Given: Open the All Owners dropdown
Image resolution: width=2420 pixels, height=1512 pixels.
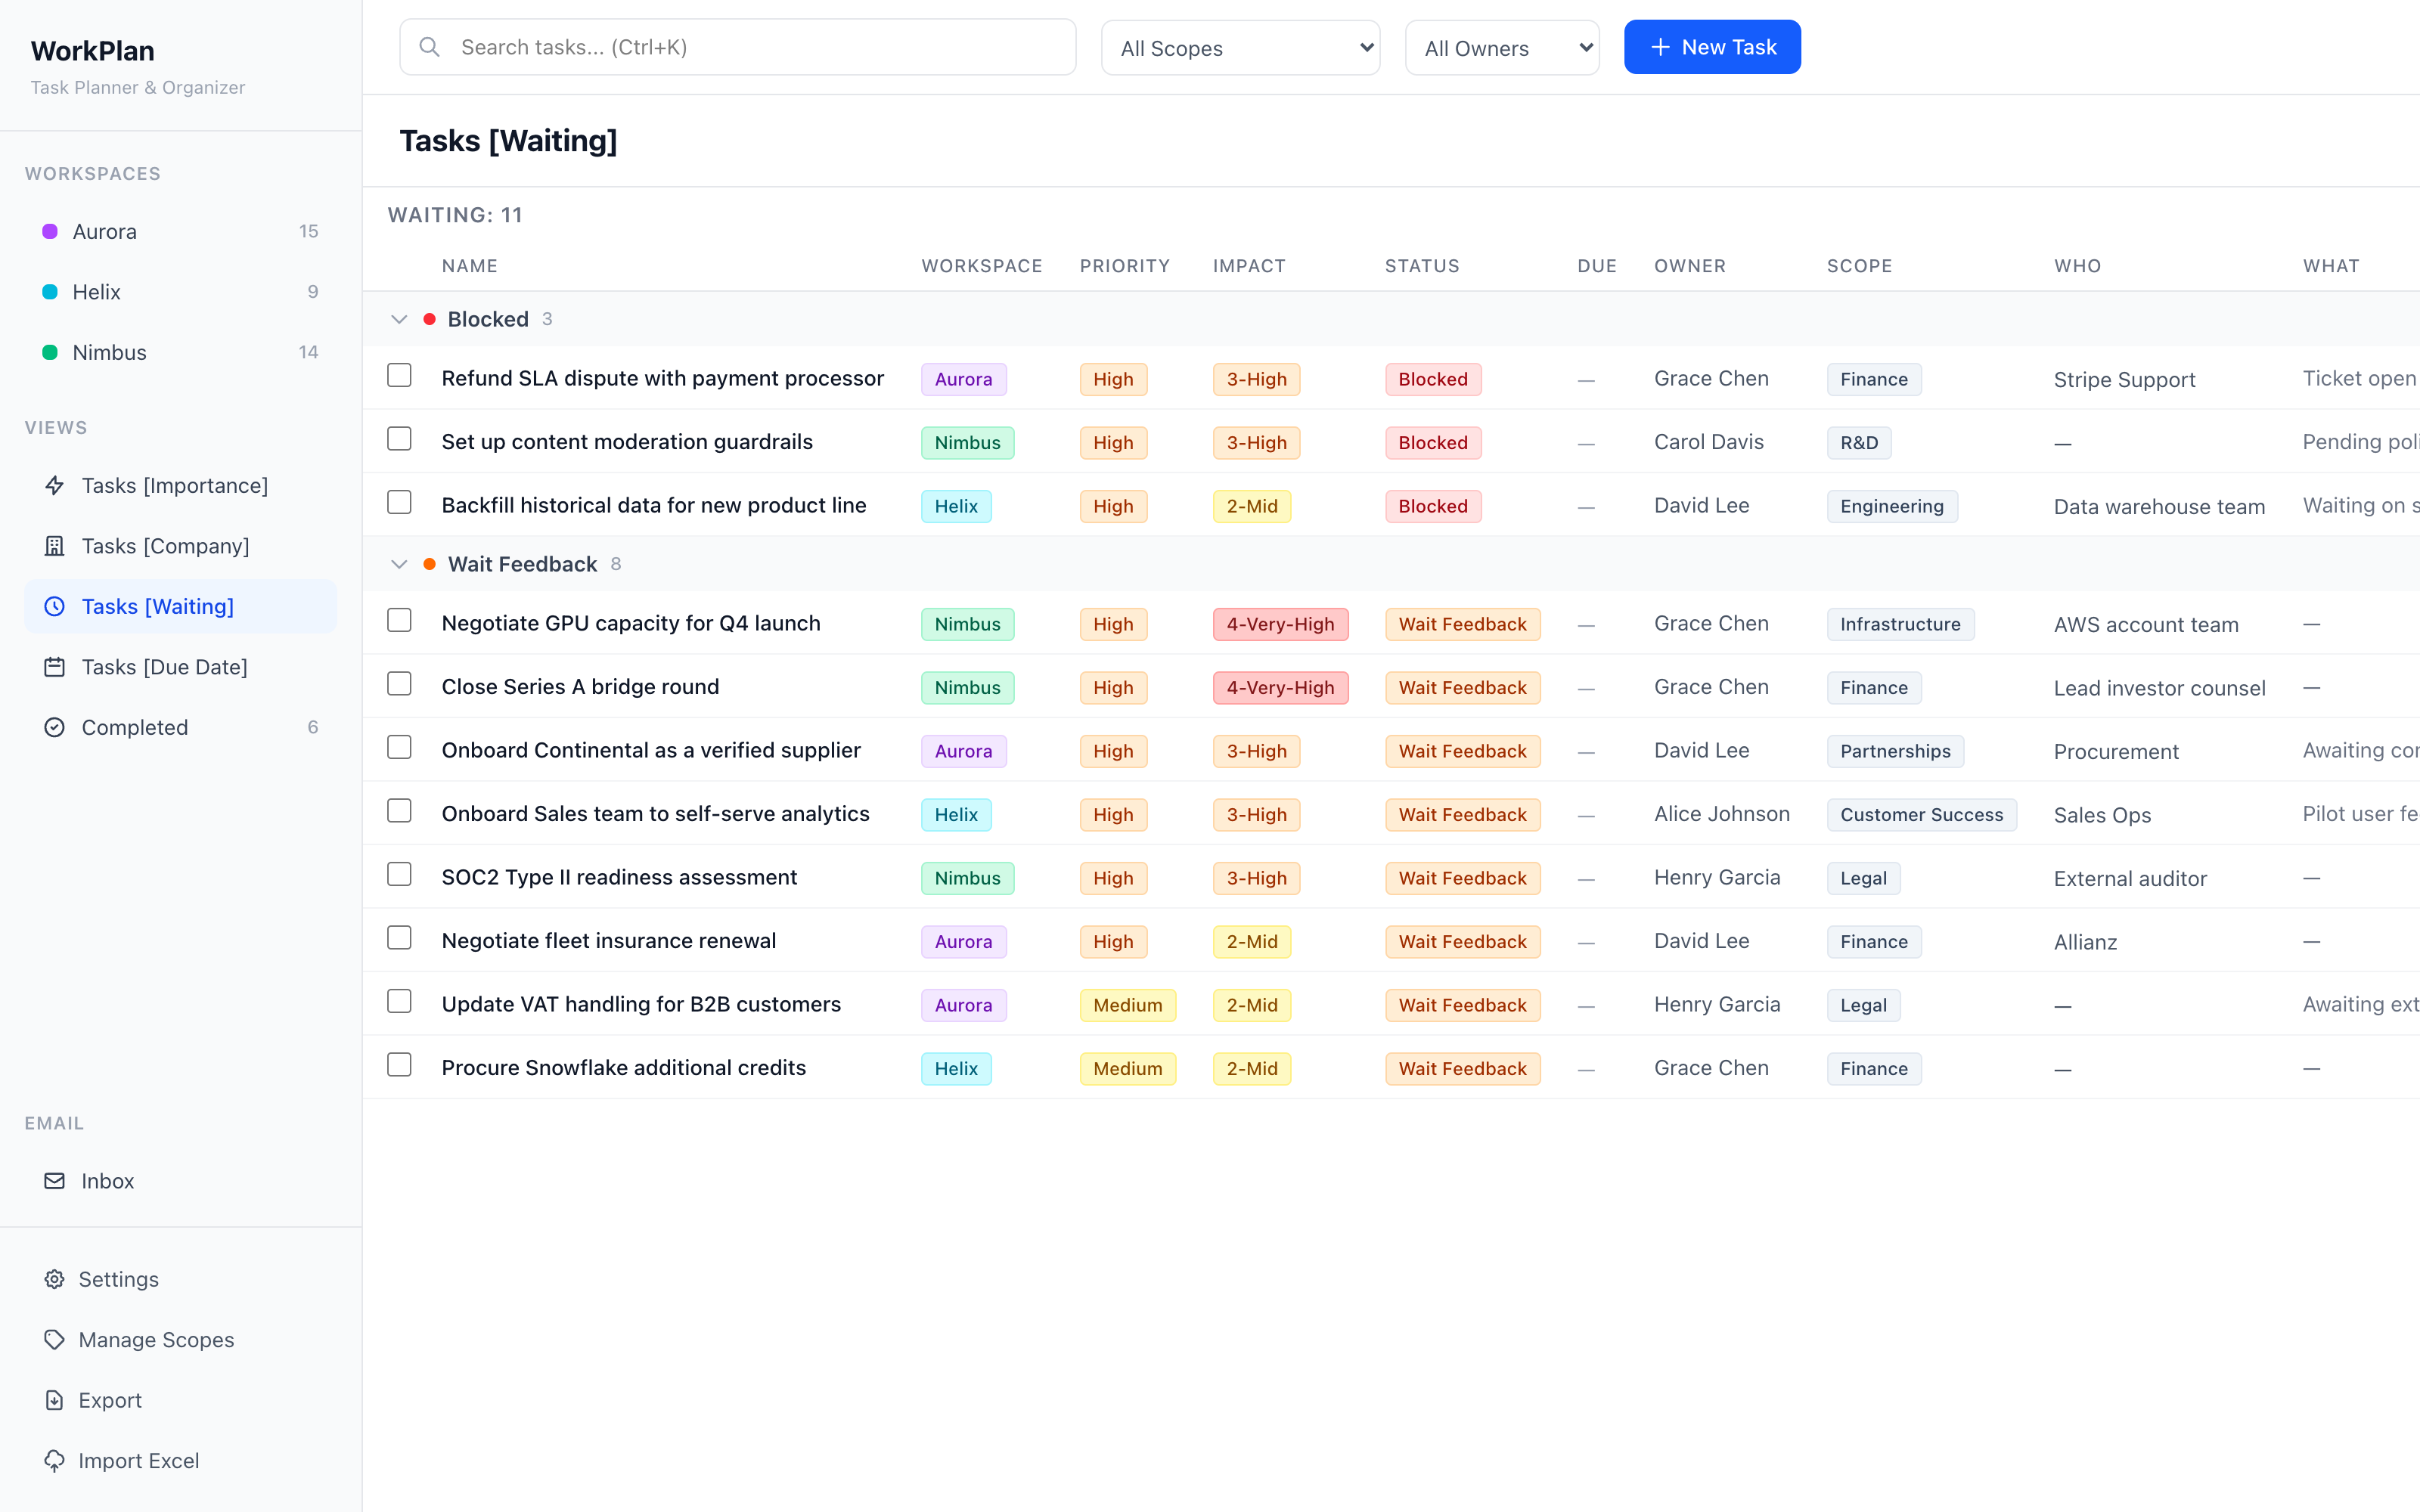Looking at the screenshot, I should coord(1502,48).
